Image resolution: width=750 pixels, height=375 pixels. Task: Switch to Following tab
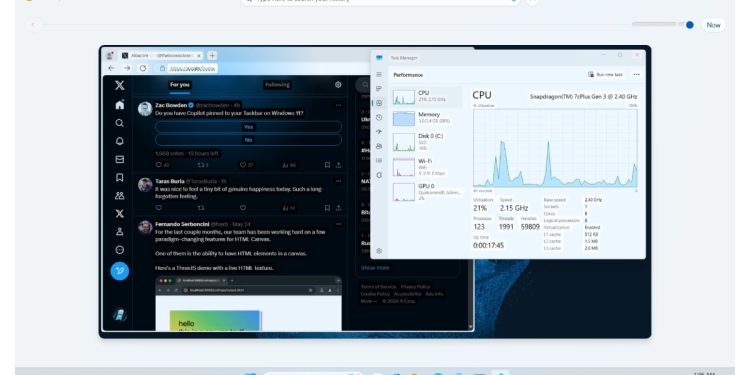tap(277, 85)
